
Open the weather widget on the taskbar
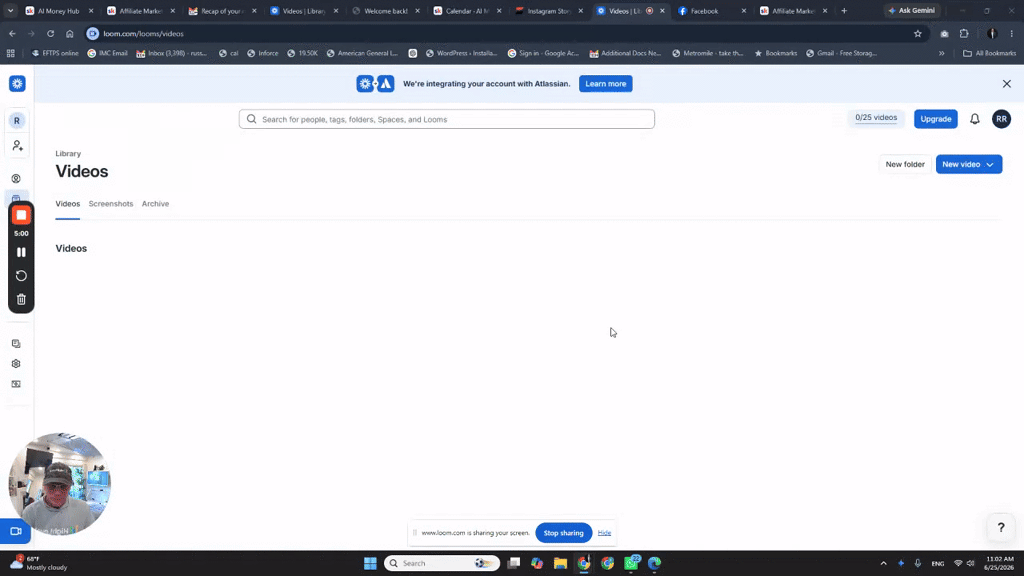[39, 563]
